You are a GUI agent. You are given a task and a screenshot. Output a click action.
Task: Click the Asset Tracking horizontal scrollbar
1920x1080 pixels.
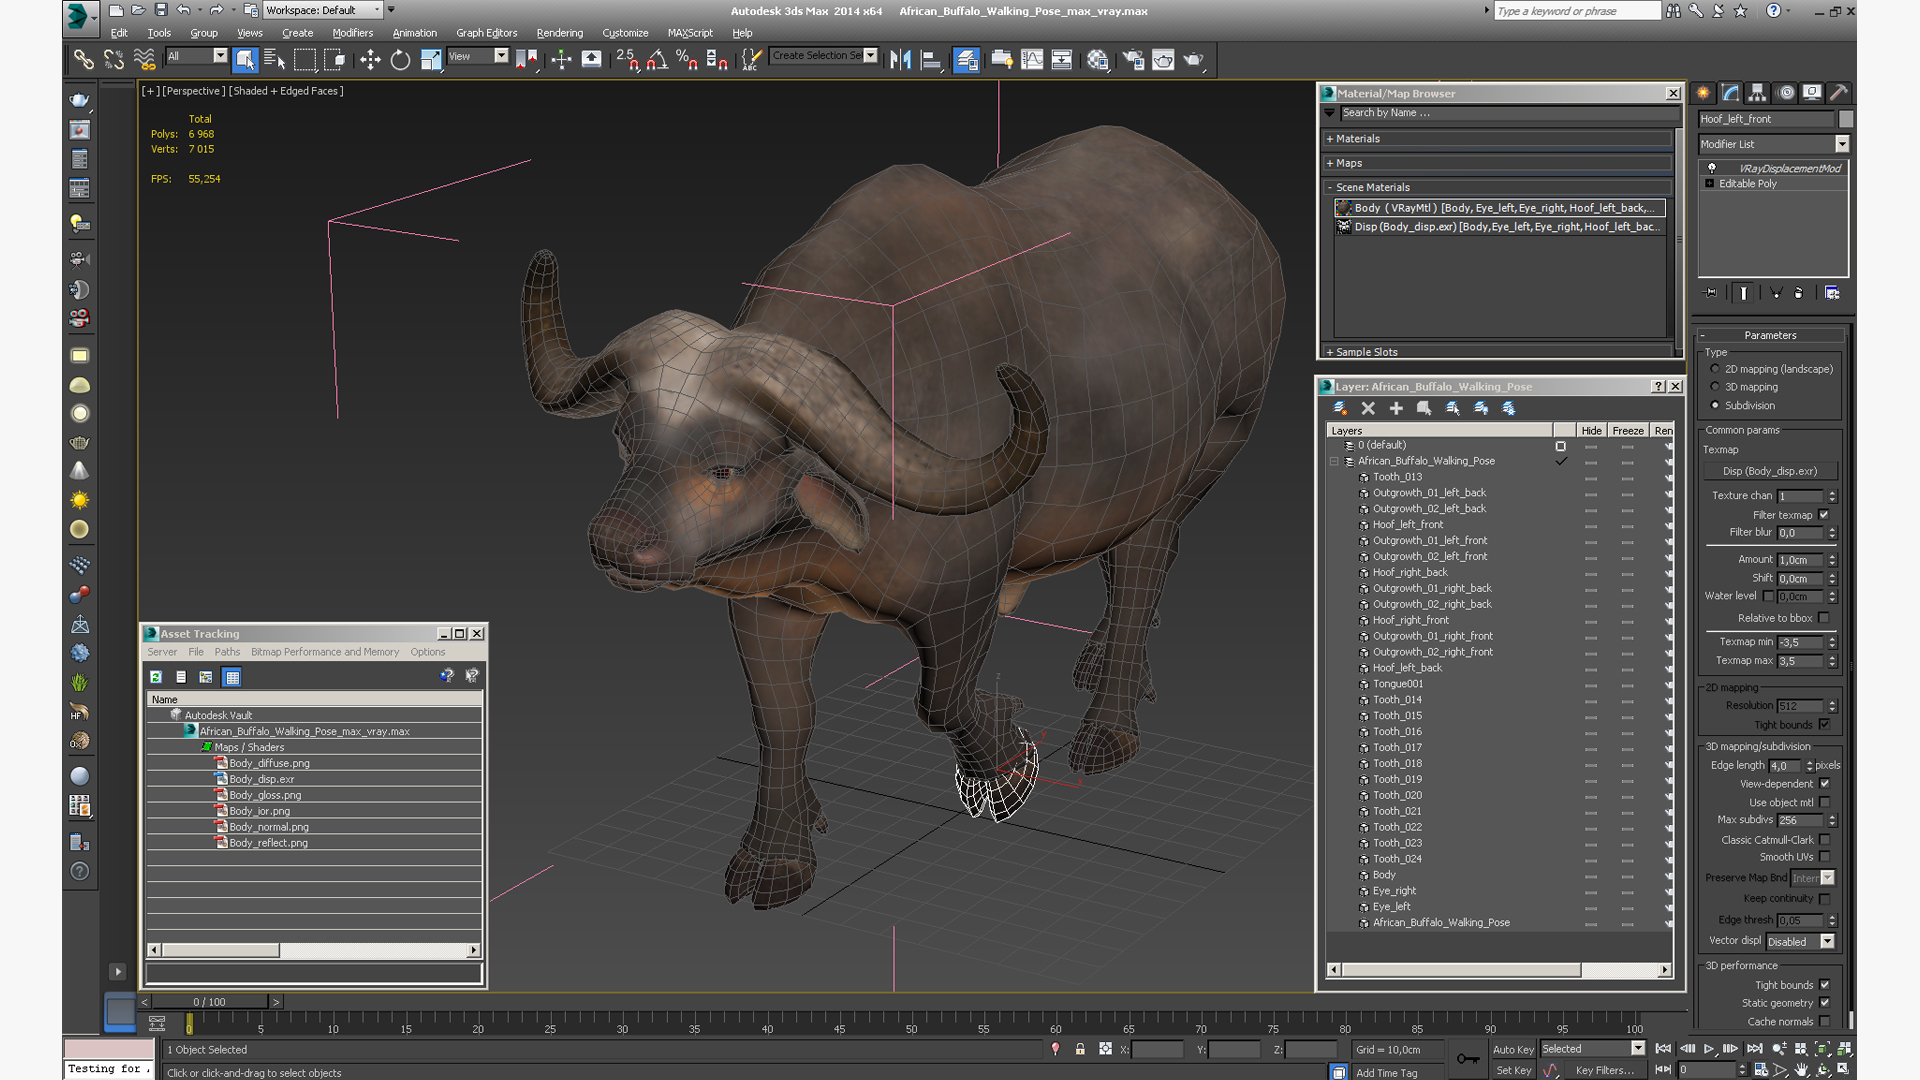point(314,950)
